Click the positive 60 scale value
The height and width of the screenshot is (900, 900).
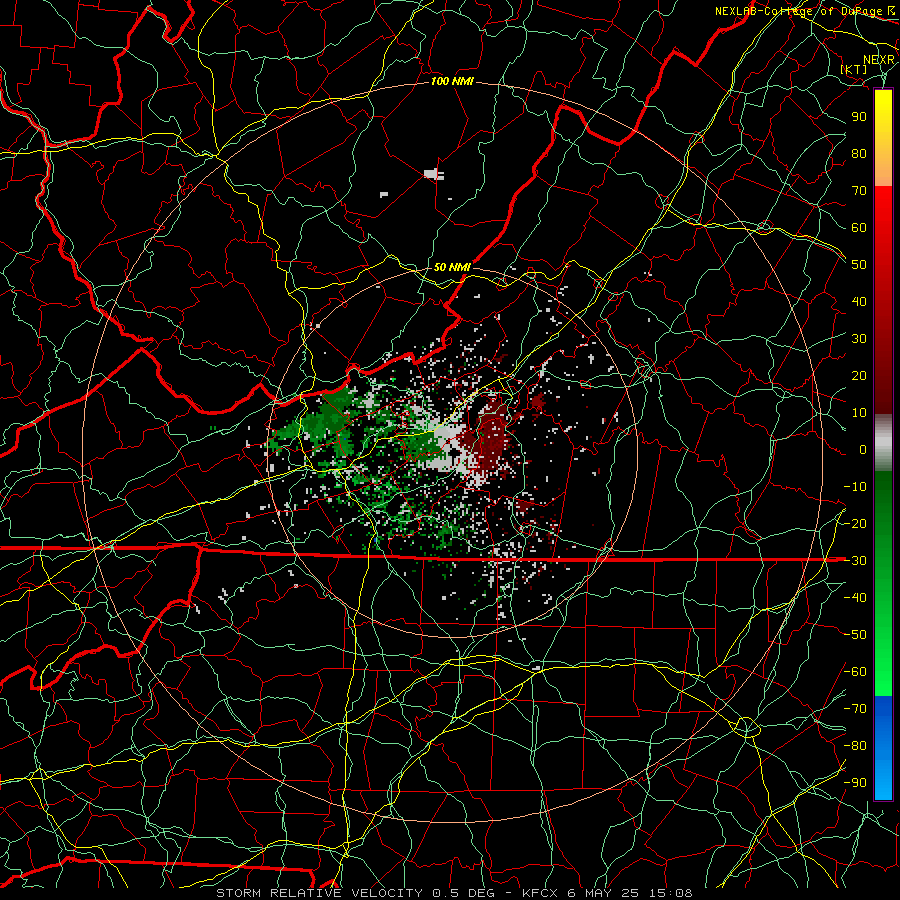pyautogui.click(x=859, y=227)
